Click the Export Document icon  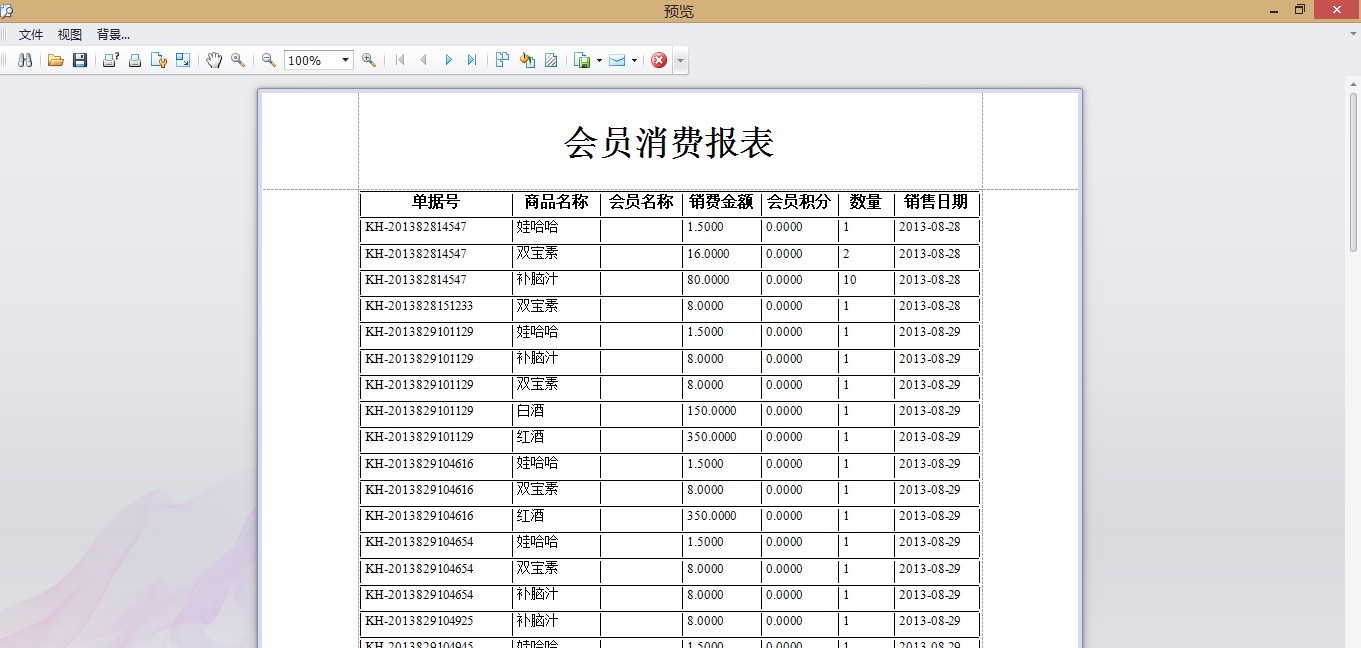[583, 60]
